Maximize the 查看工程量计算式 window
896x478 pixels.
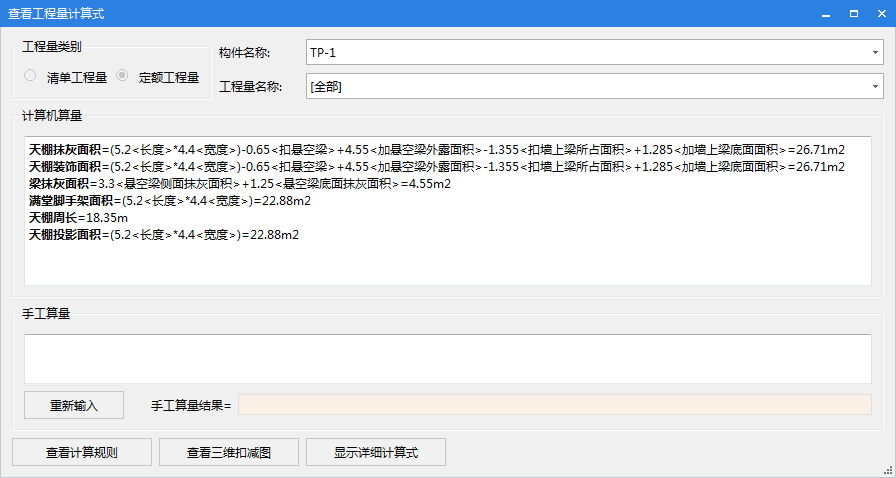(x=854, y=14)
